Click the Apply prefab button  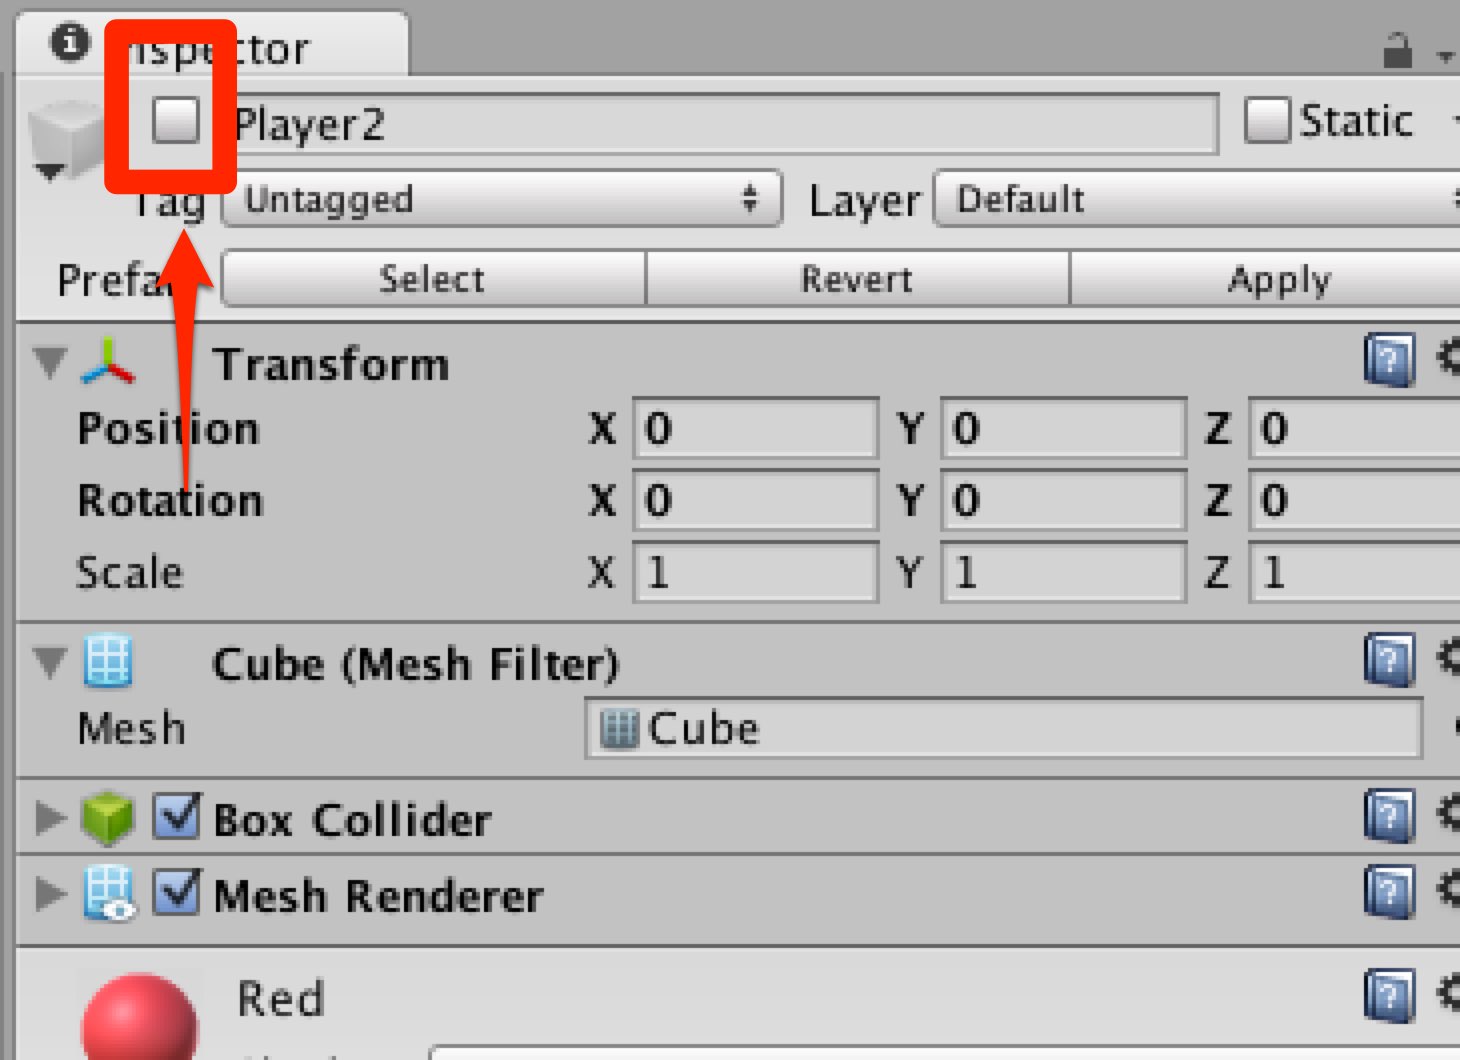(x=1278, y=280)
